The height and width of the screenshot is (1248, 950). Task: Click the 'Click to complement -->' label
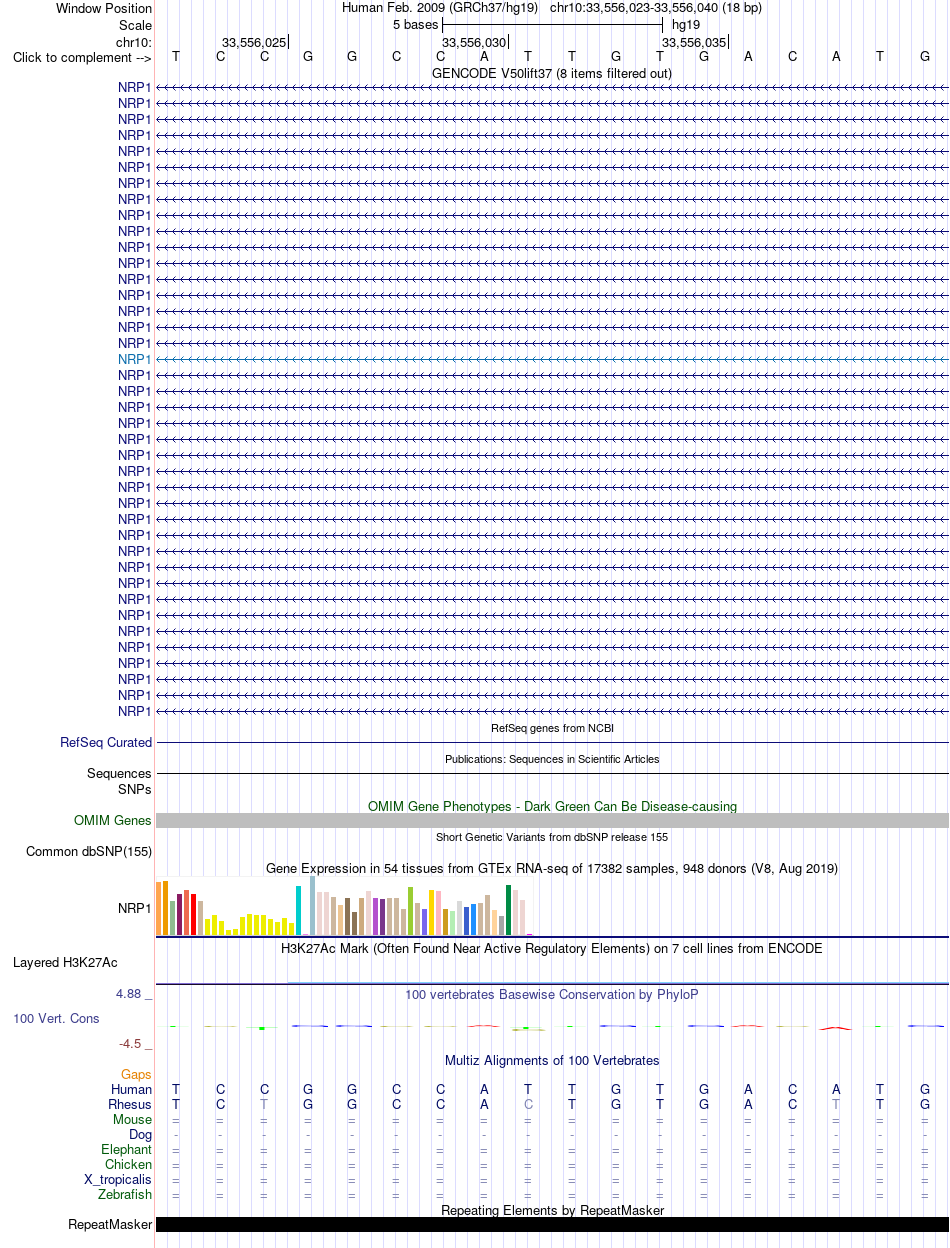click(x=82, y=57)
